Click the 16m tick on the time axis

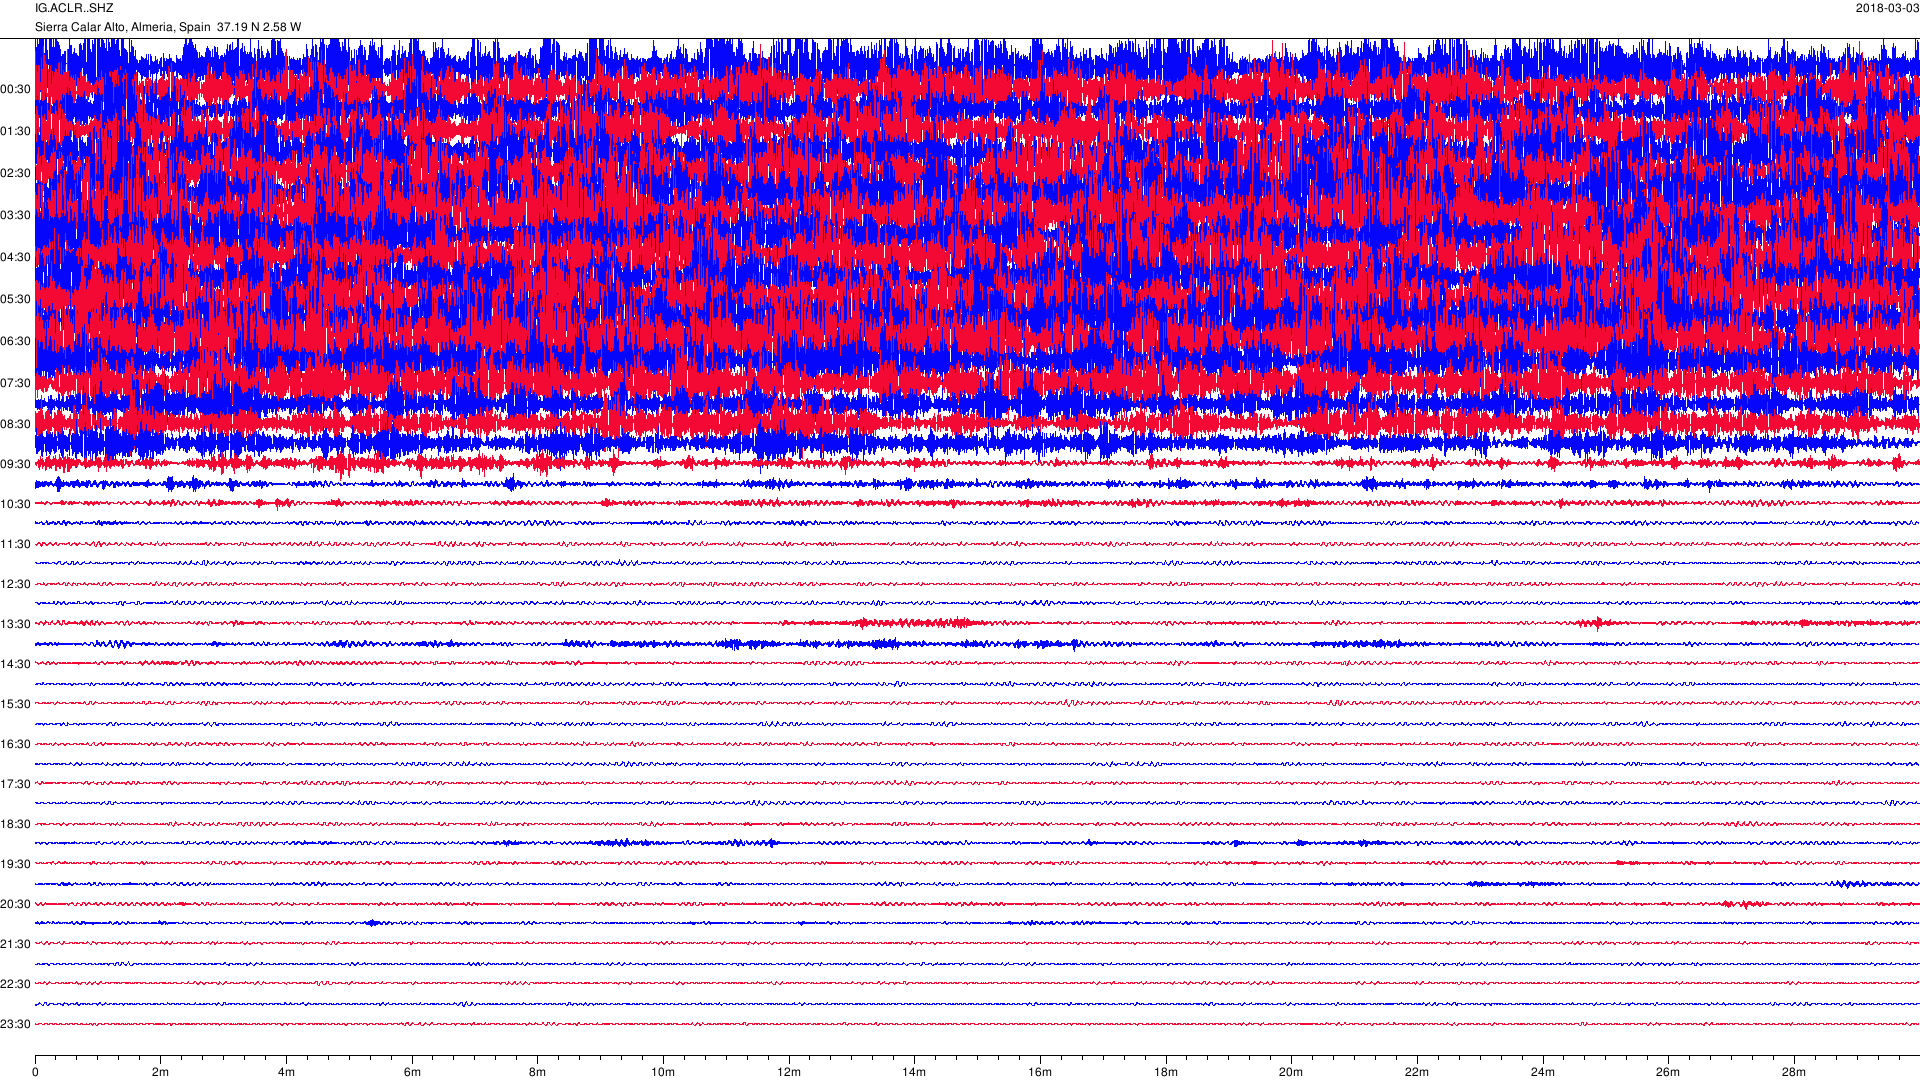click(1040, 1073)
